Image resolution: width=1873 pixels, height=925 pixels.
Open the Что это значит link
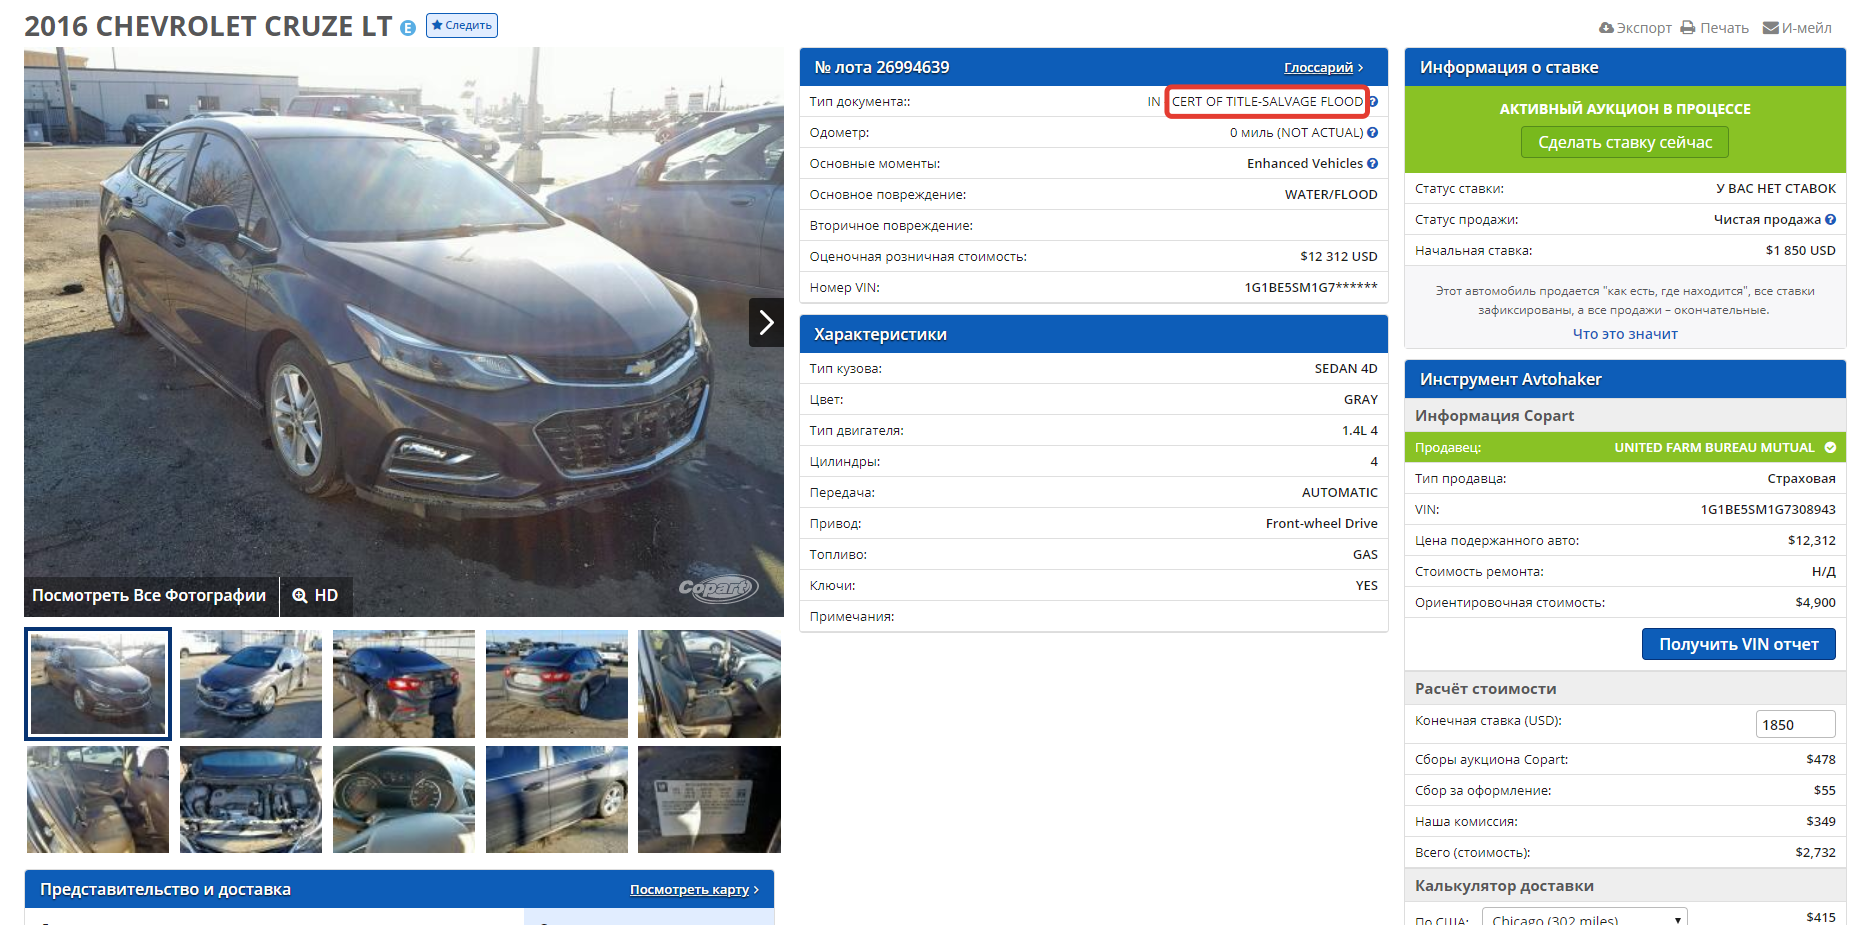coord(1625,334)
